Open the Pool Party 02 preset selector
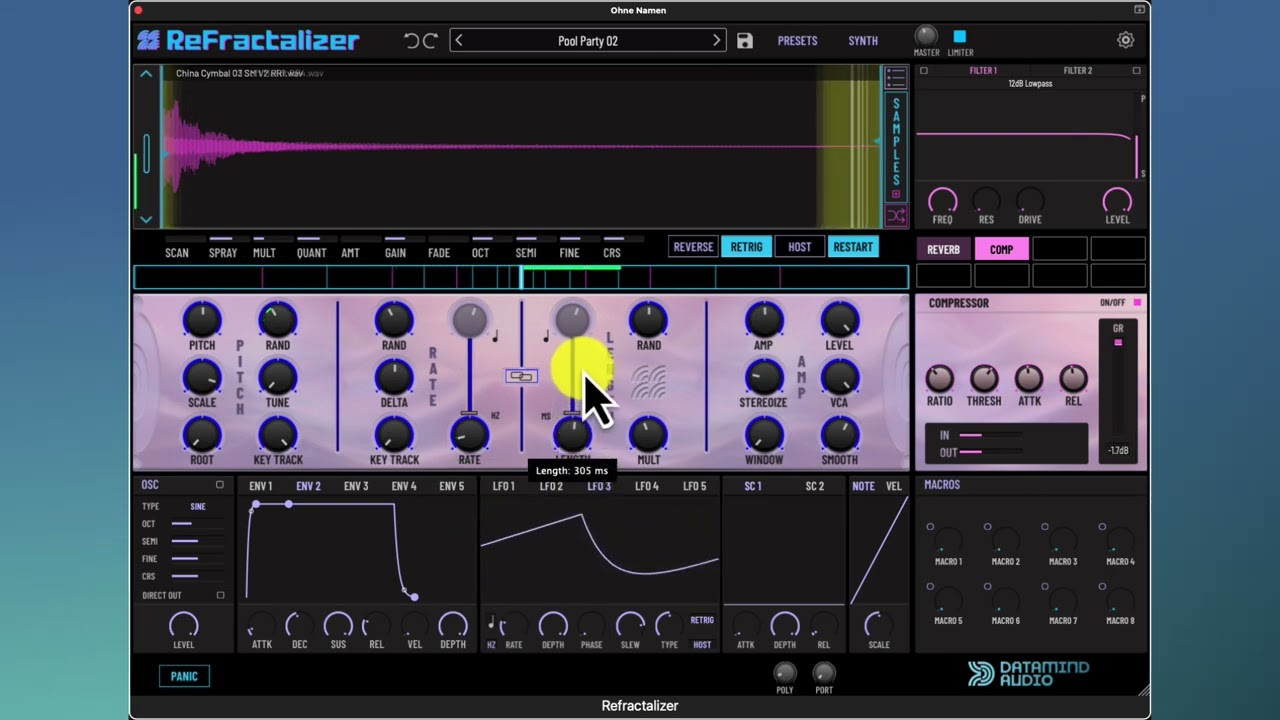The height and width of the screenshot is (720, 1280). click(x=588, y=41)
